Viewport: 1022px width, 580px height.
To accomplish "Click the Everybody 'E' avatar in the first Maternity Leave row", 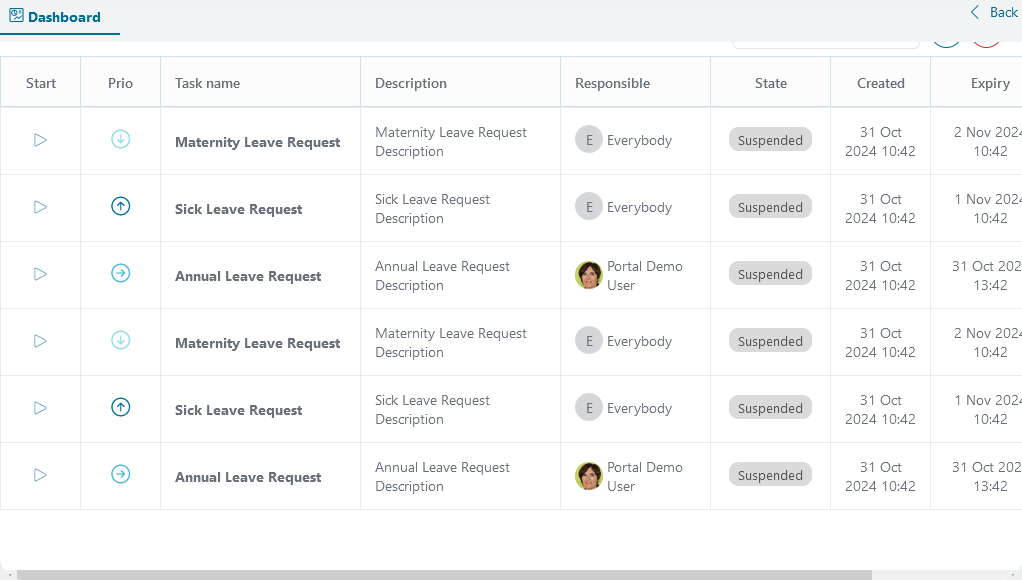I will (589, 140).
